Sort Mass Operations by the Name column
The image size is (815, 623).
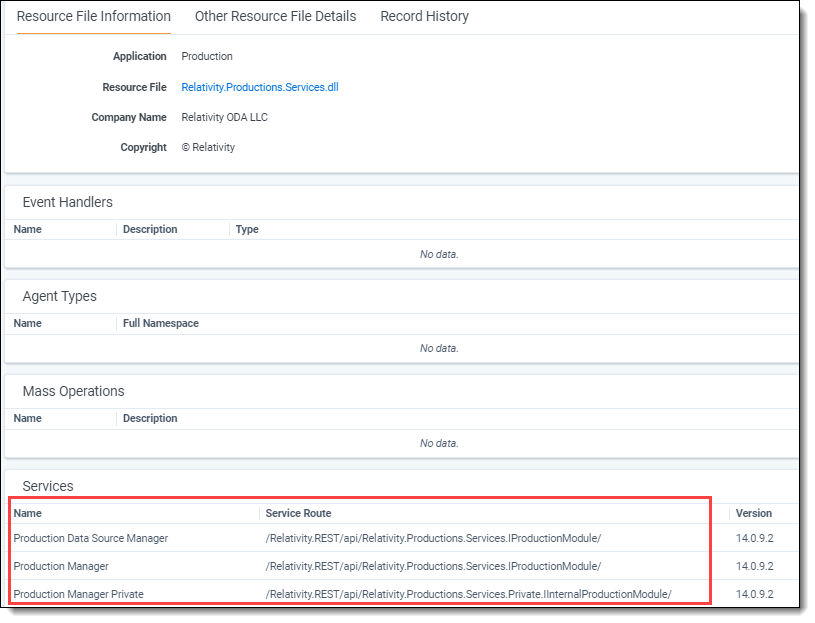(x=28, y=418)
